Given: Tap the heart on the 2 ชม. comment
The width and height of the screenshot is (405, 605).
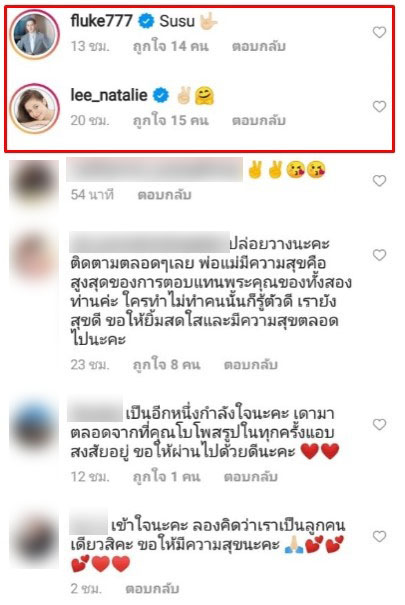Looking at the screenshot, I should pyautogui.click(x=380, y=536).
